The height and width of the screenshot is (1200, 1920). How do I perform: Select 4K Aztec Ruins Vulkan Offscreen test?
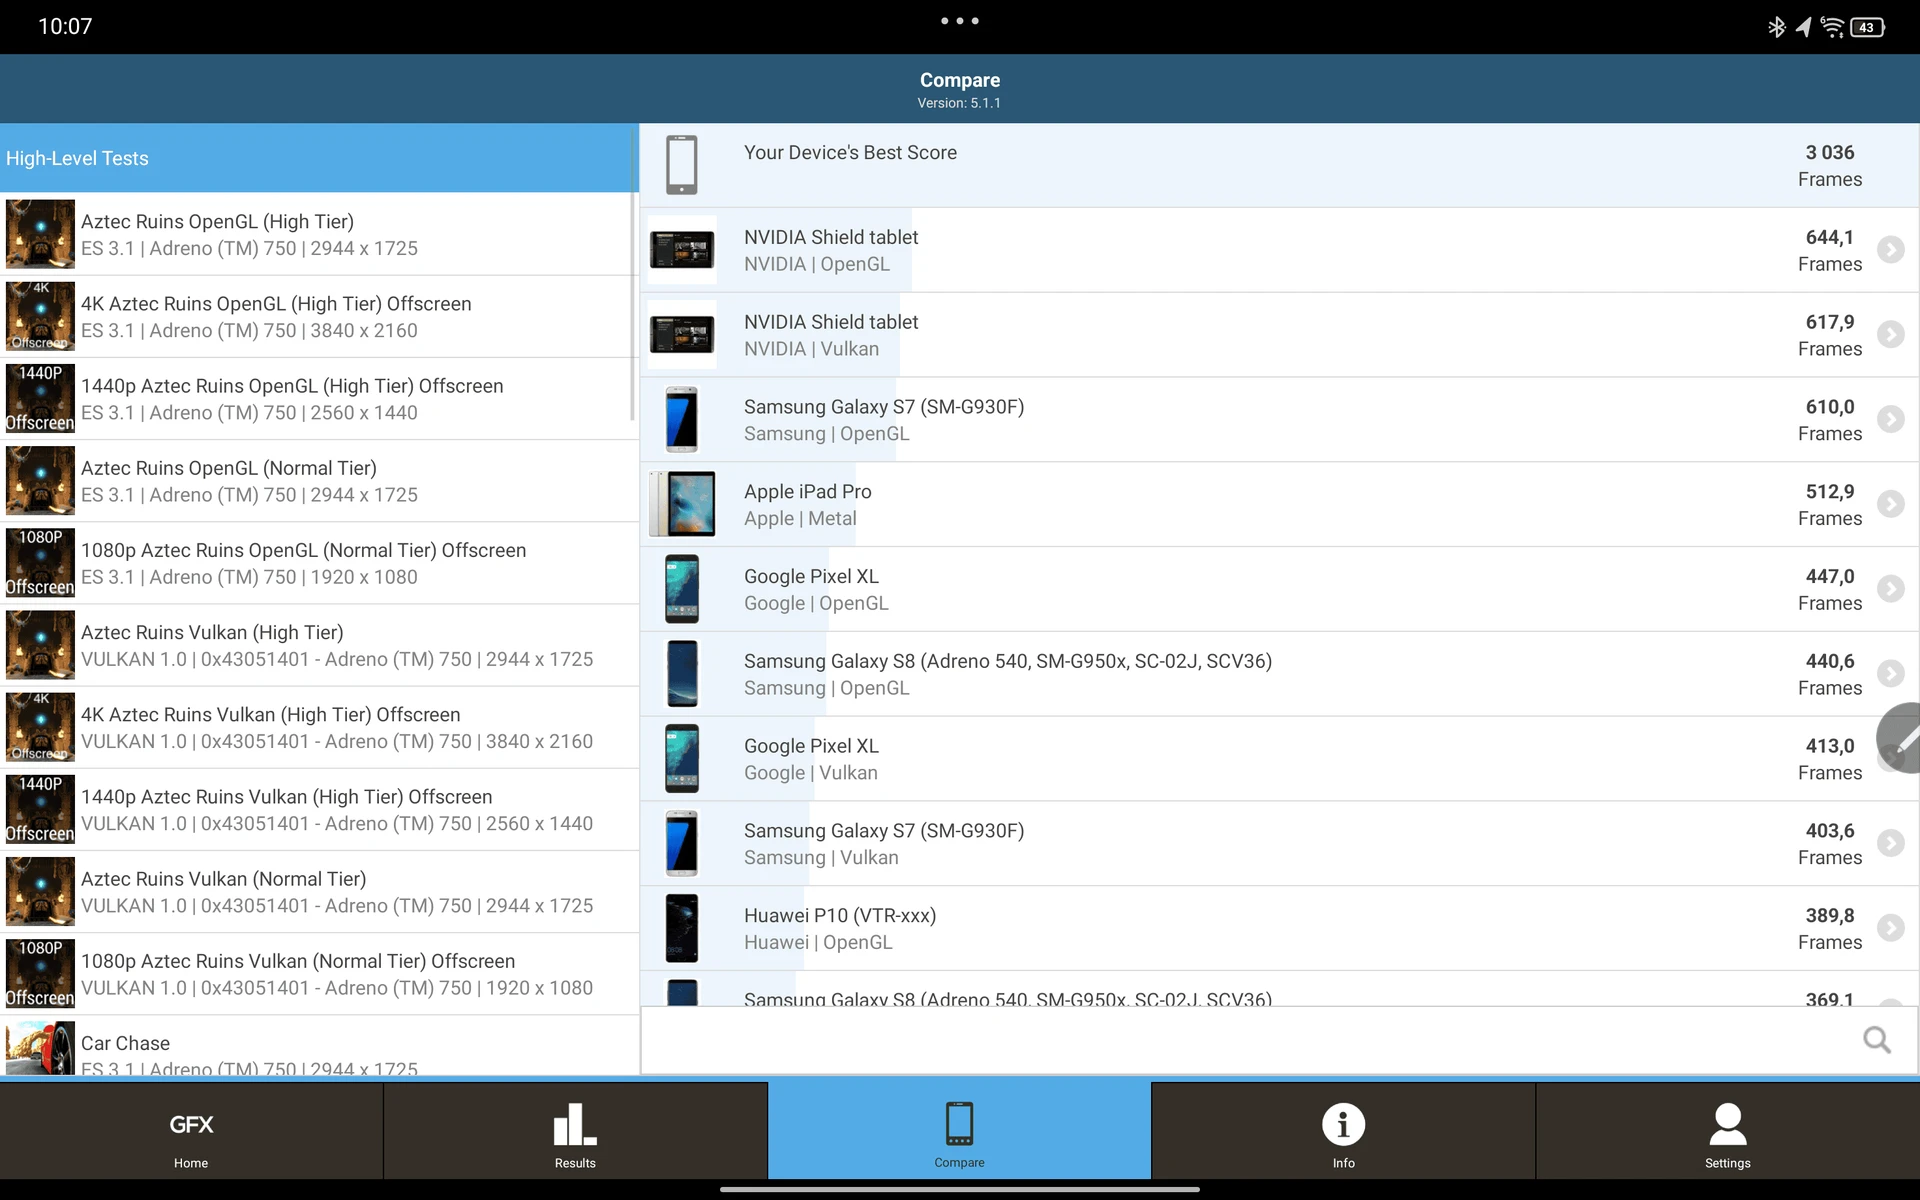point(319,727)
